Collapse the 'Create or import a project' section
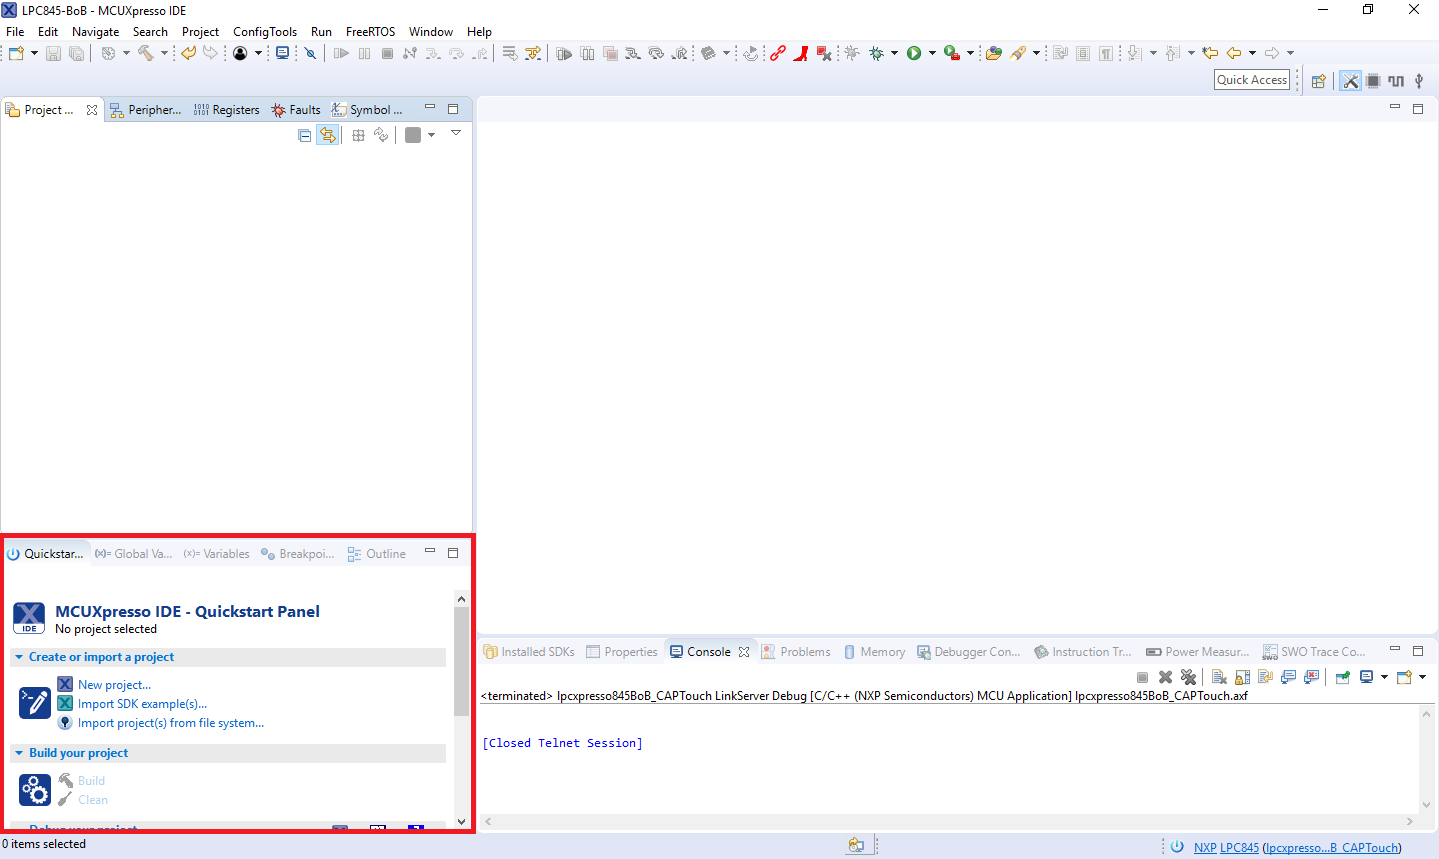Viewport: 1439px width, 859px height. tap(19, 657)
